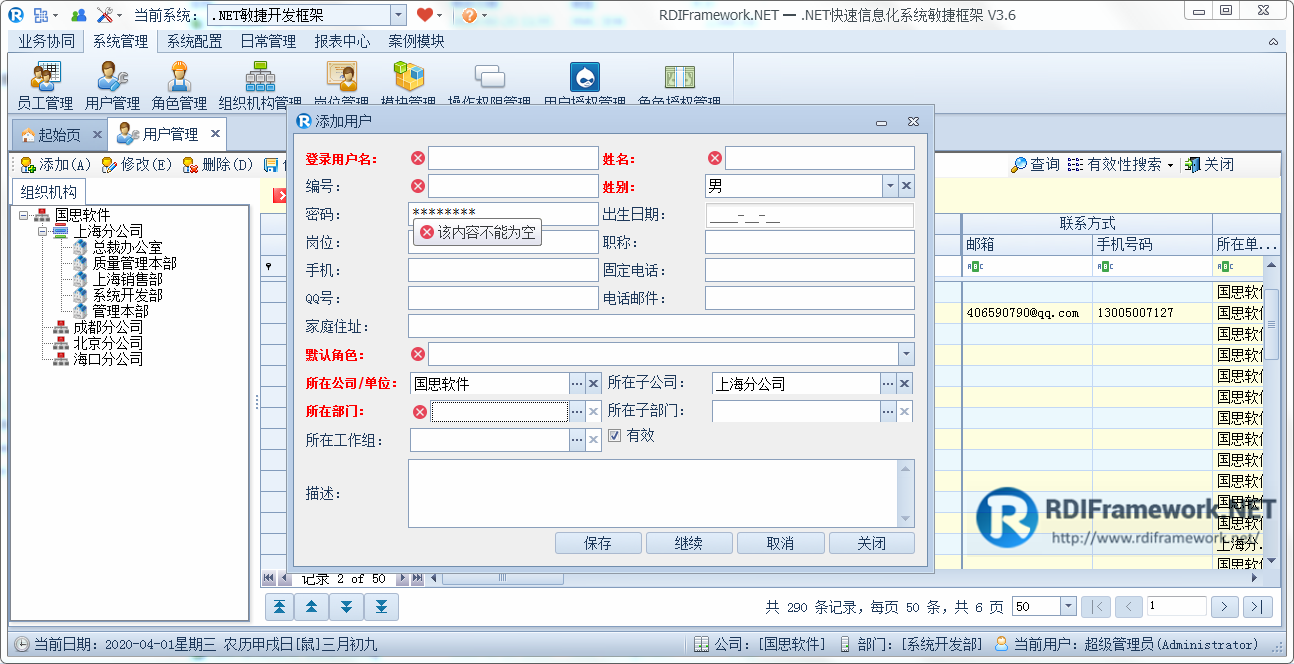Go to last page using pager icon
The width and height of the screenshot is (1294, 664).
[1258, 606]
